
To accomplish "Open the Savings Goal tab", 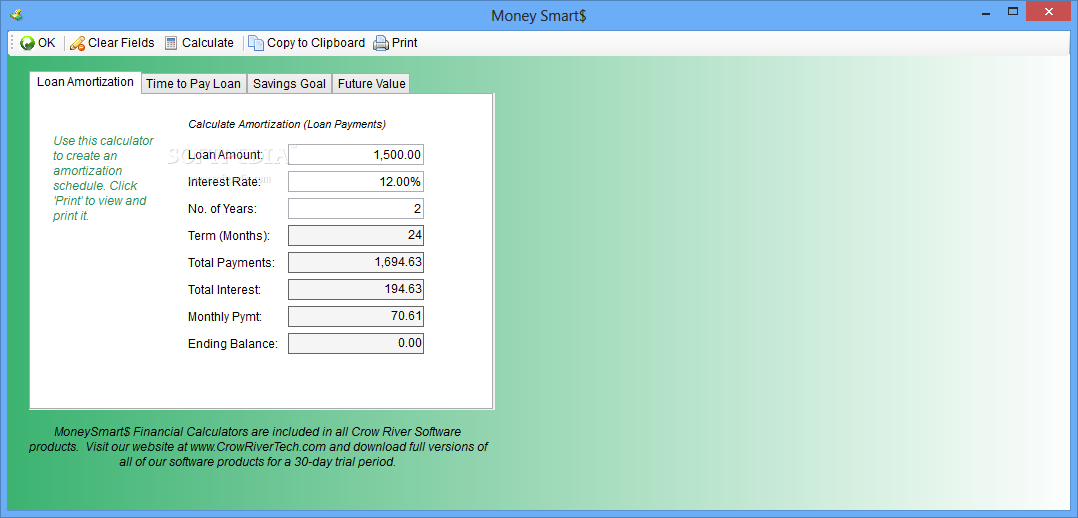I will tap(289, 84).
